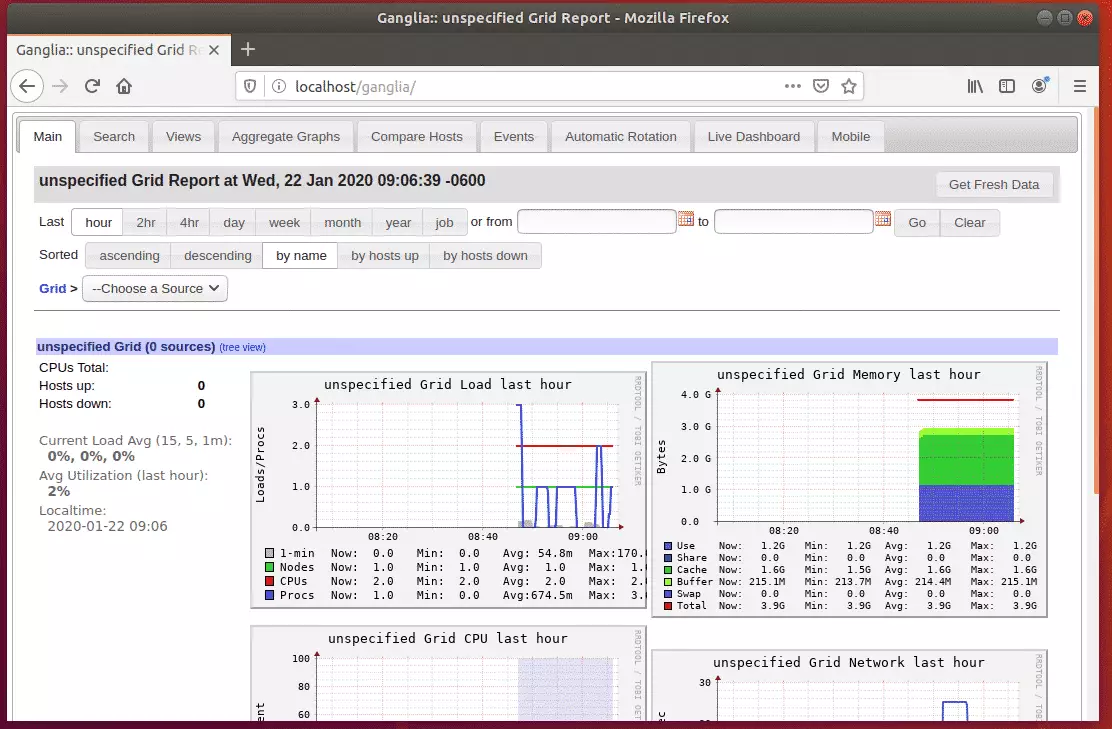Close the Ganglia browser tab
This screenshot has width=1112, height=729.
point(214,50)
